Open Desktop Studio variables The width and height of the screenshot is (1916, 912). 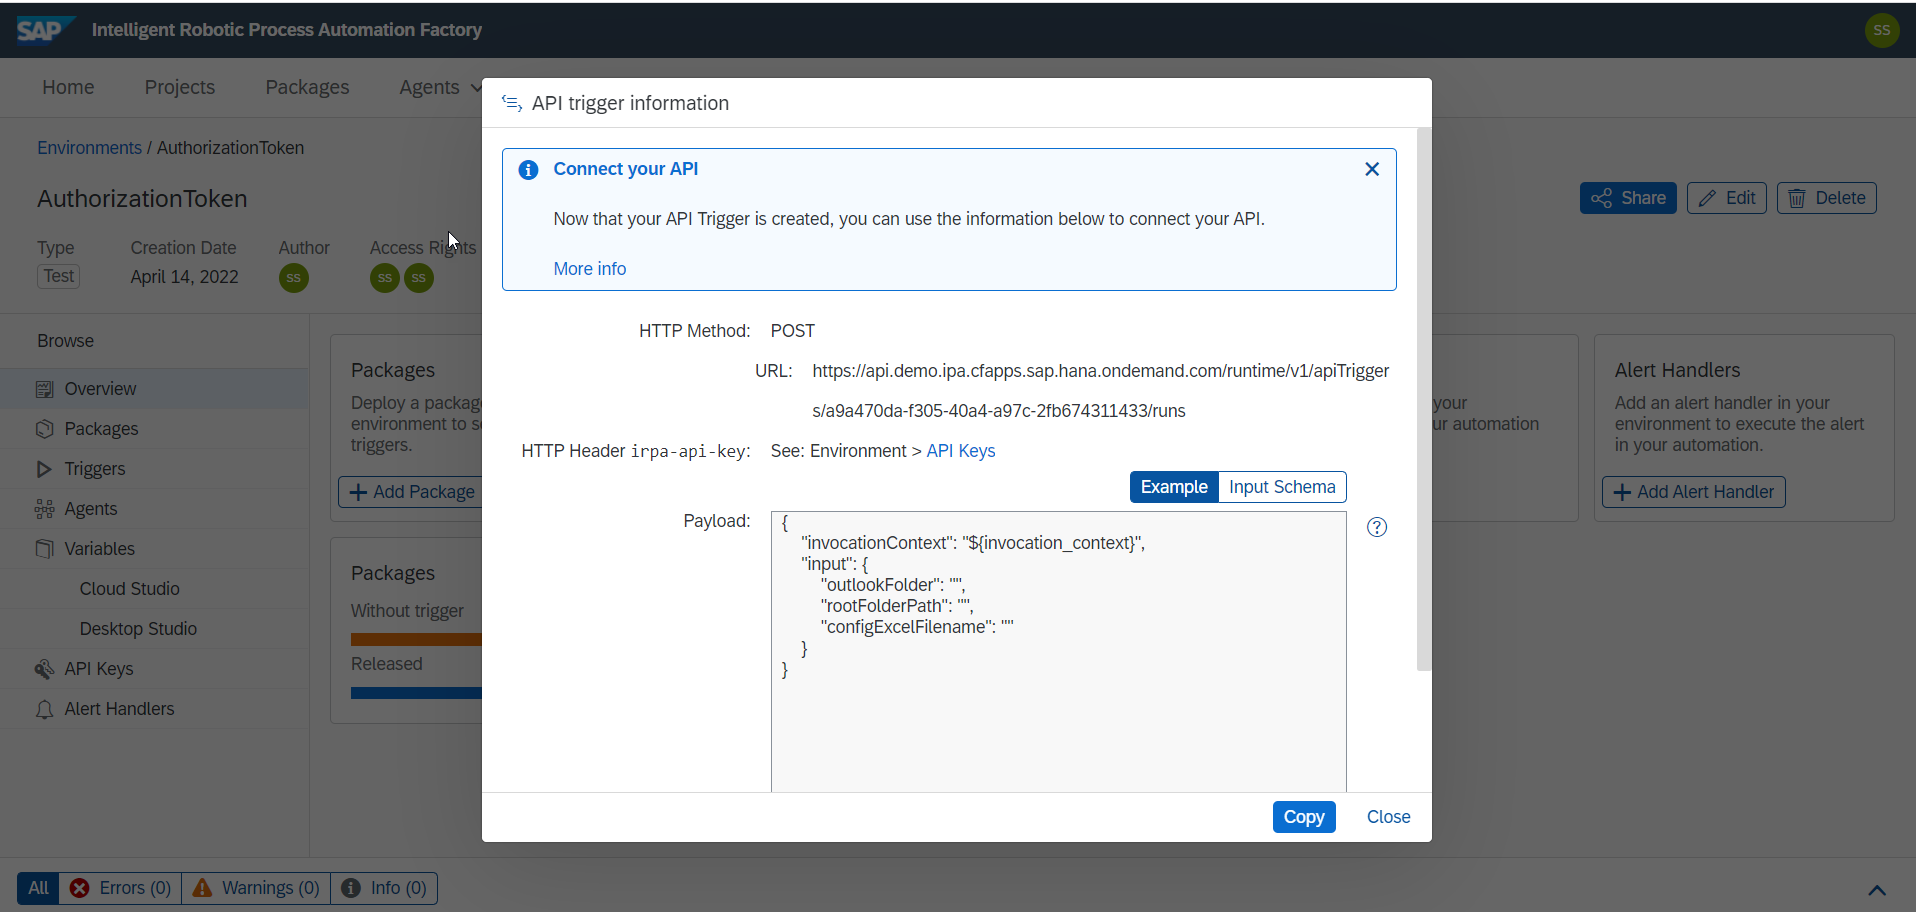[154, 629]
